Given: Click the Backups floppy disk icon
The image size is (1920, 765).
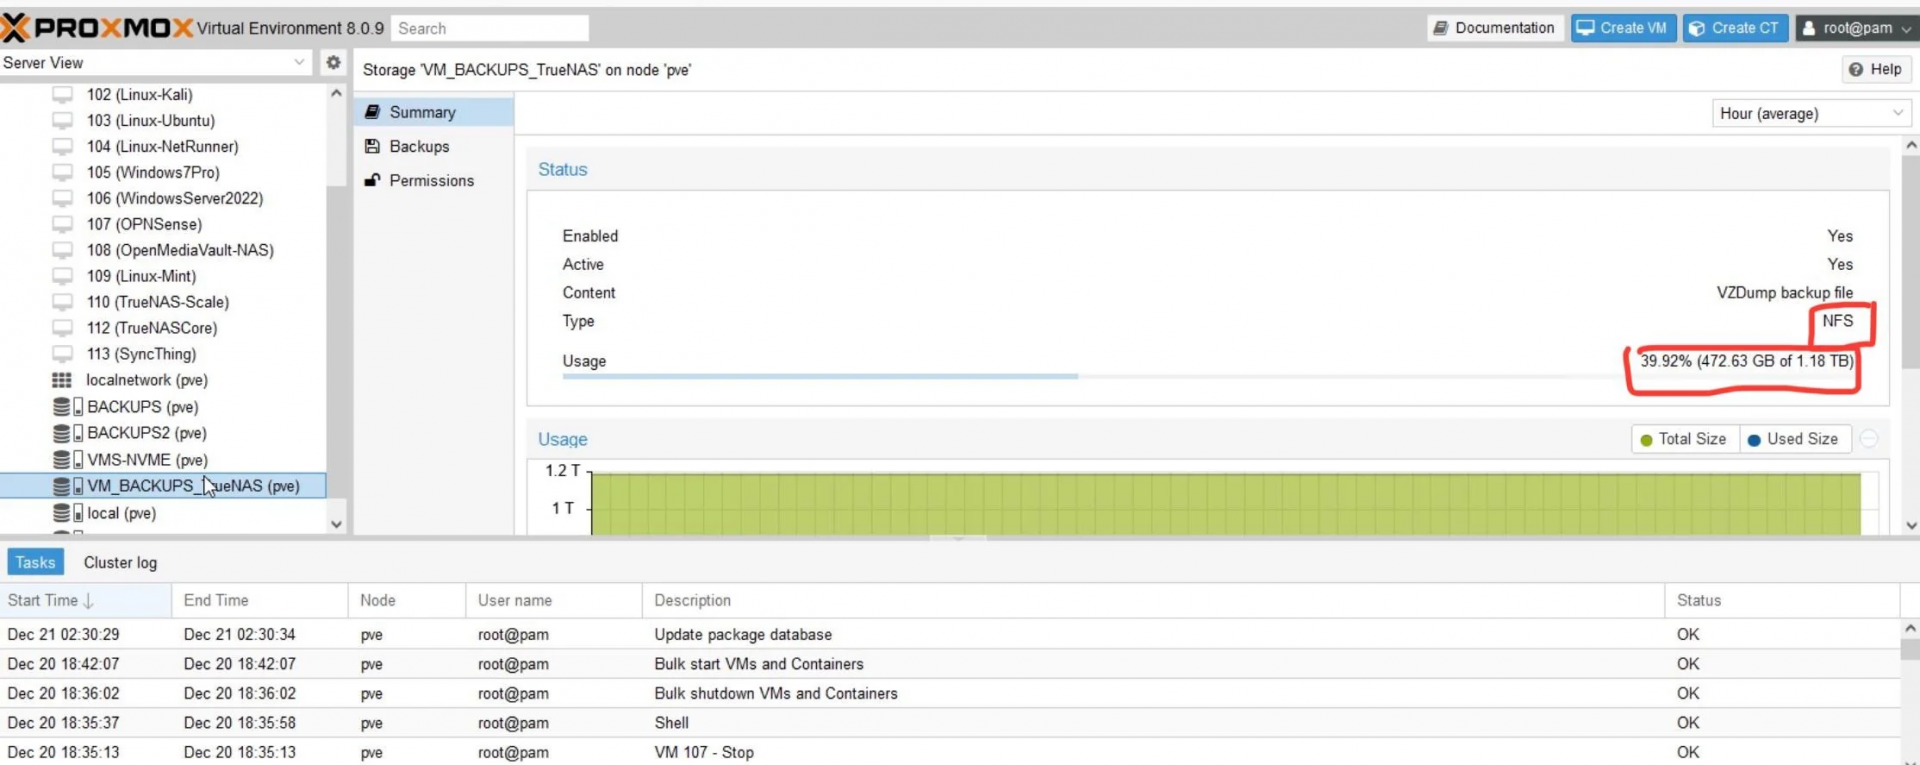Looking at the screenshot, I should coord(372,146).
